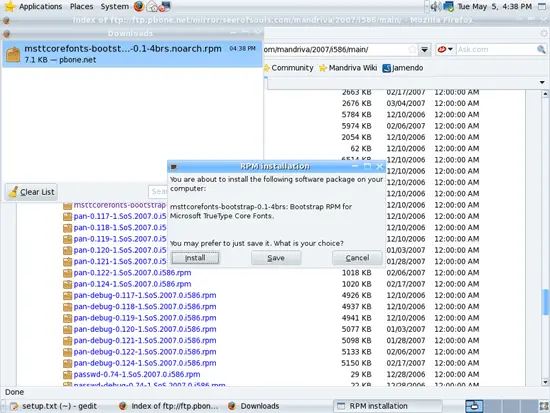This screenshot has width=550, height=413.
Task: Click the page vertical scrollbar thumb
Action: [x=545, y=302]
